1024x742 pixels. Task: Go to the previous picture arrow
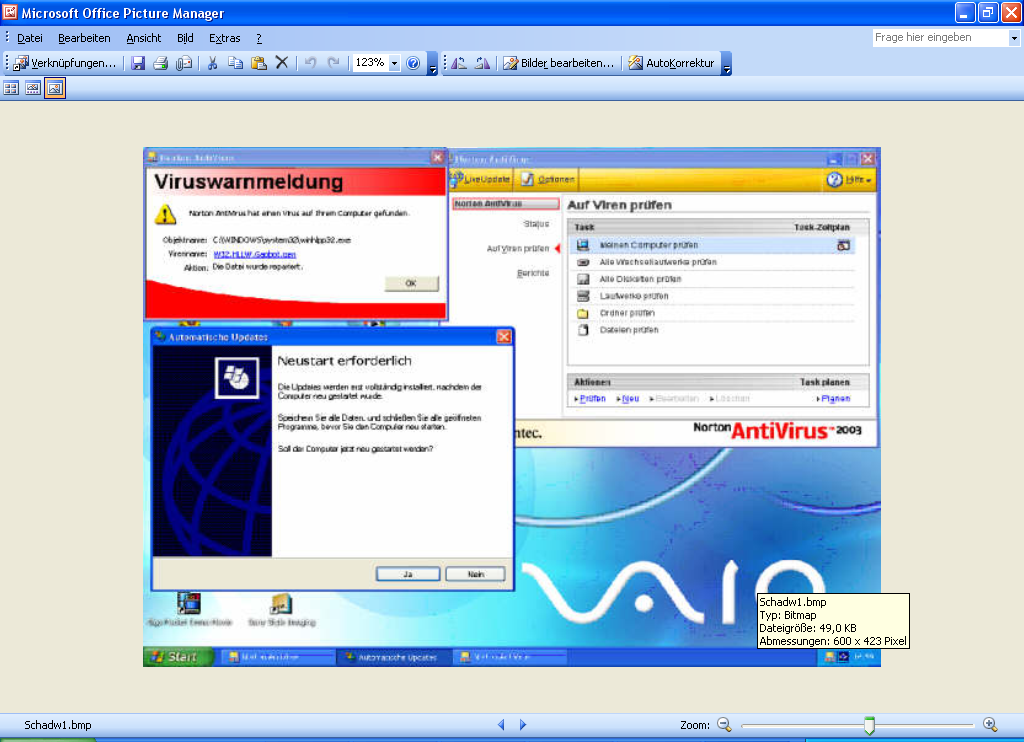[x=501, y=724]
